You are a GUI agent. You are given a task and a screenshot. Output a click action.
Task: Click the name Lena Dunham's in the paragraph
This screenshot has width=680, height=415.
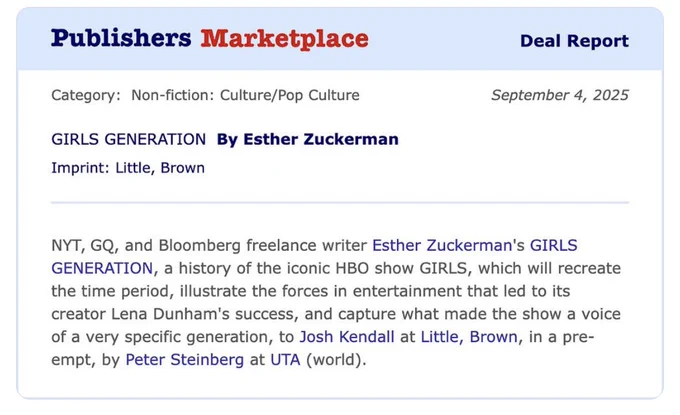170,314
